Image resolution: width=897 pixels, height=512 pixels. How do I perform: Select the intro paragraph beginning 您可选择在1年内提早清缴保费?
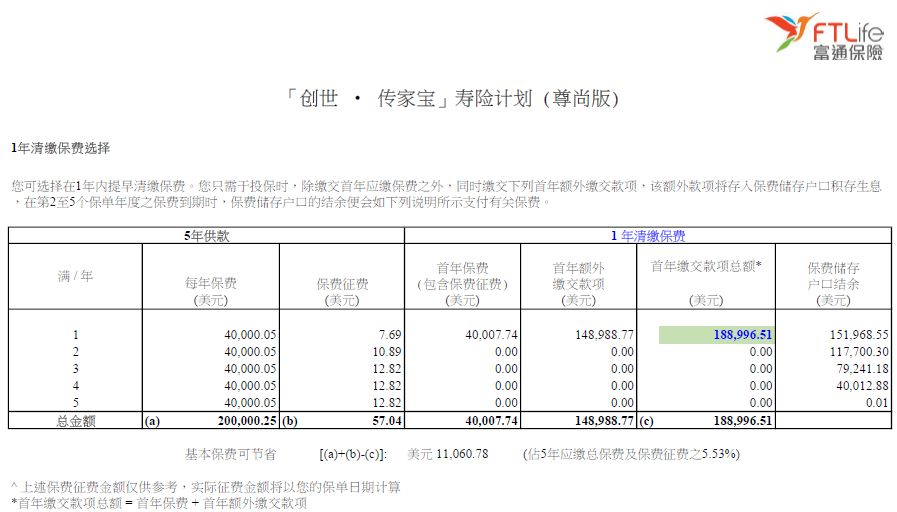[x=446, y=194]
